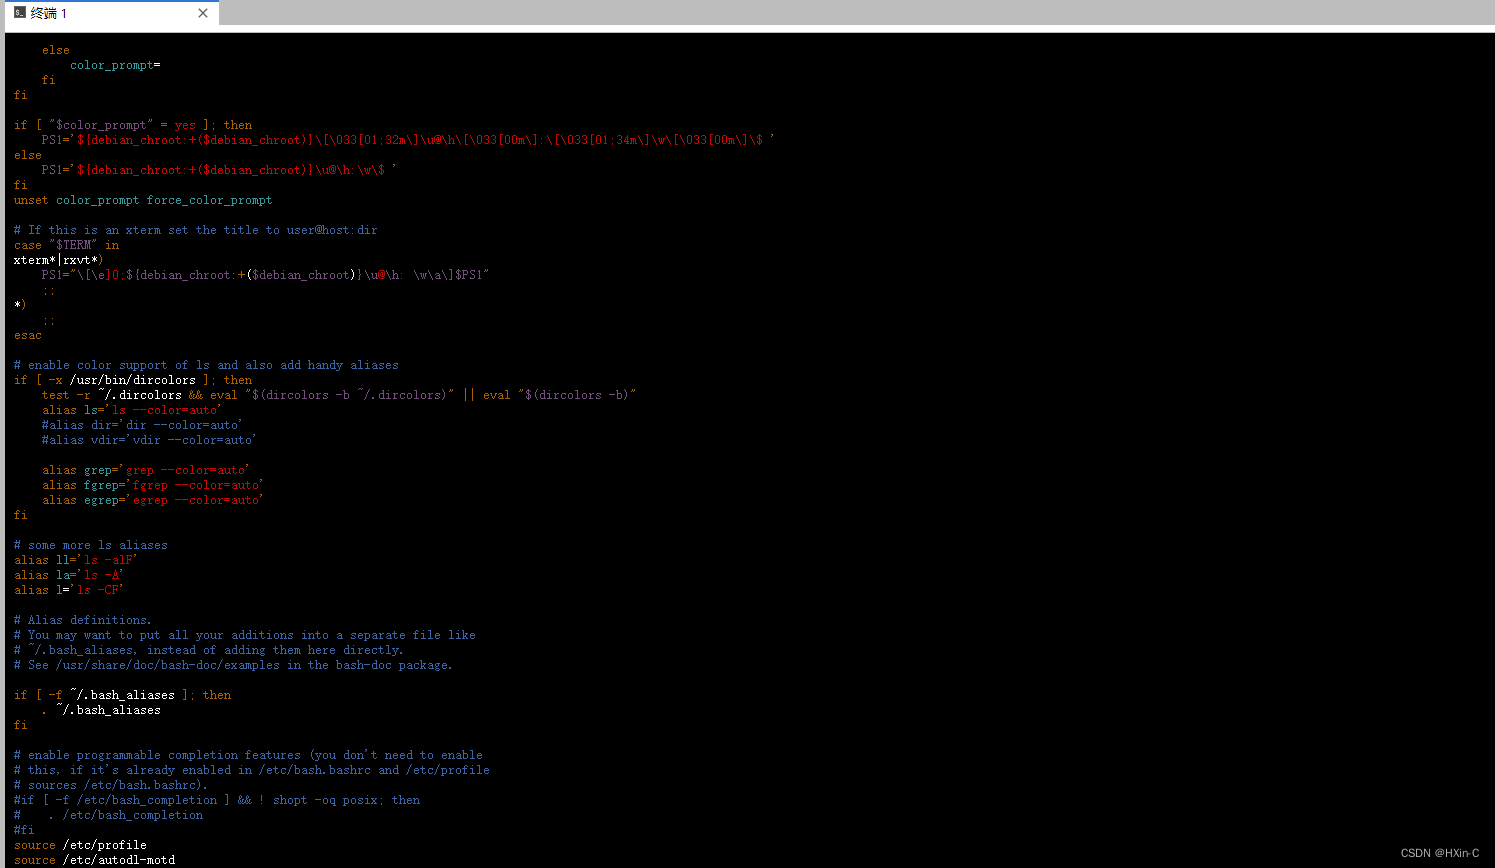This screenshot has height=868, width=1495.
Task: Click the comment '# some more ls aliases'
Action: pos(91,545)
